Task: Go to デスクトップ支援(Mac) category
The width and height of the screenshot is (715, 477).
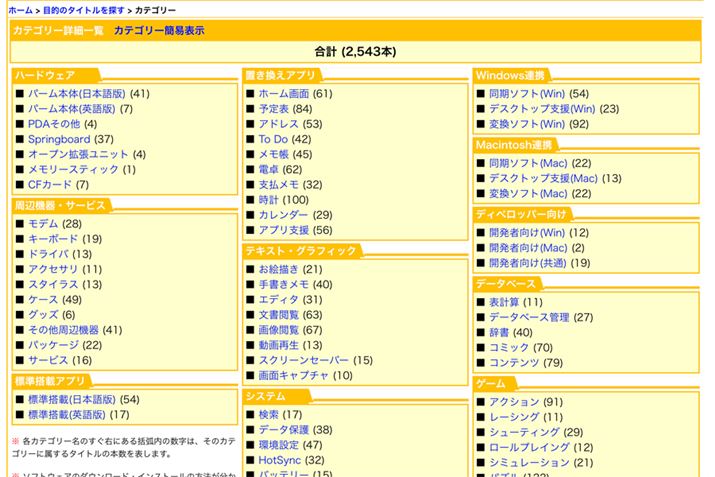Action: 542,178
